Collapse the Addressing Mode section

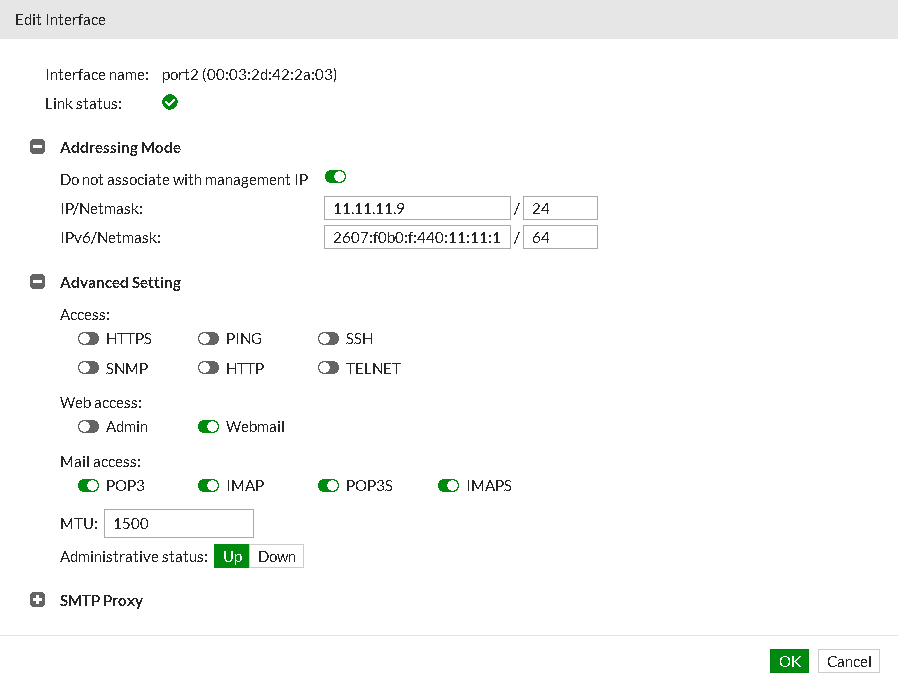(37, 146)
